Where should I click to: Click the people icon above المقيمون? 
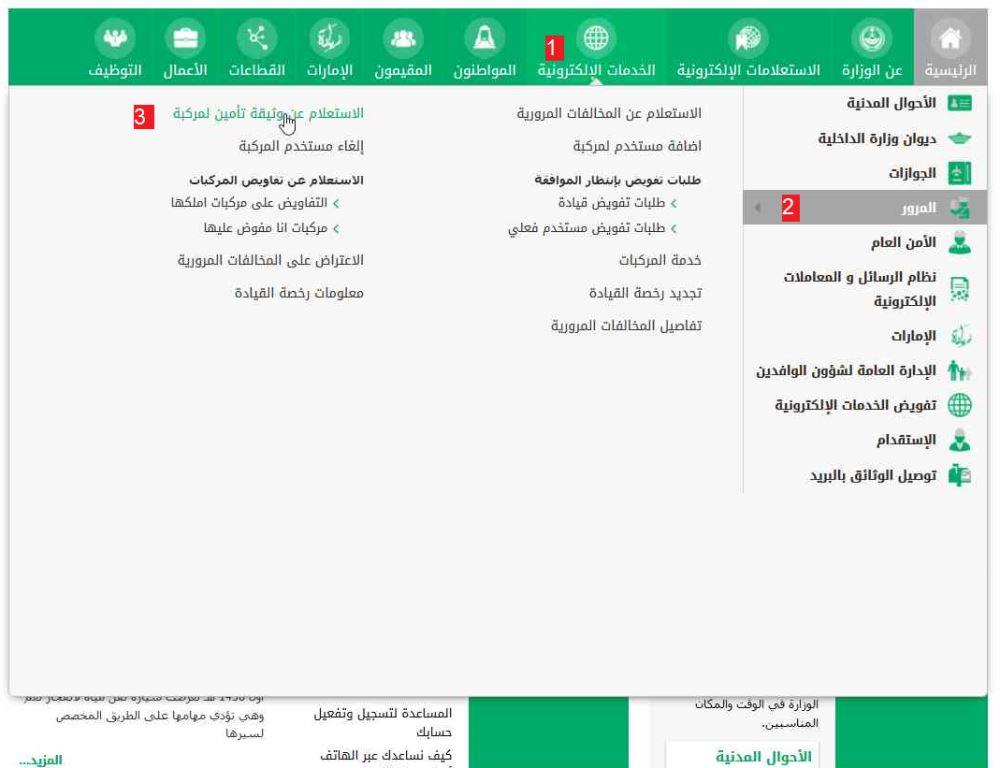pyautogui.click(x=402, y=37)
